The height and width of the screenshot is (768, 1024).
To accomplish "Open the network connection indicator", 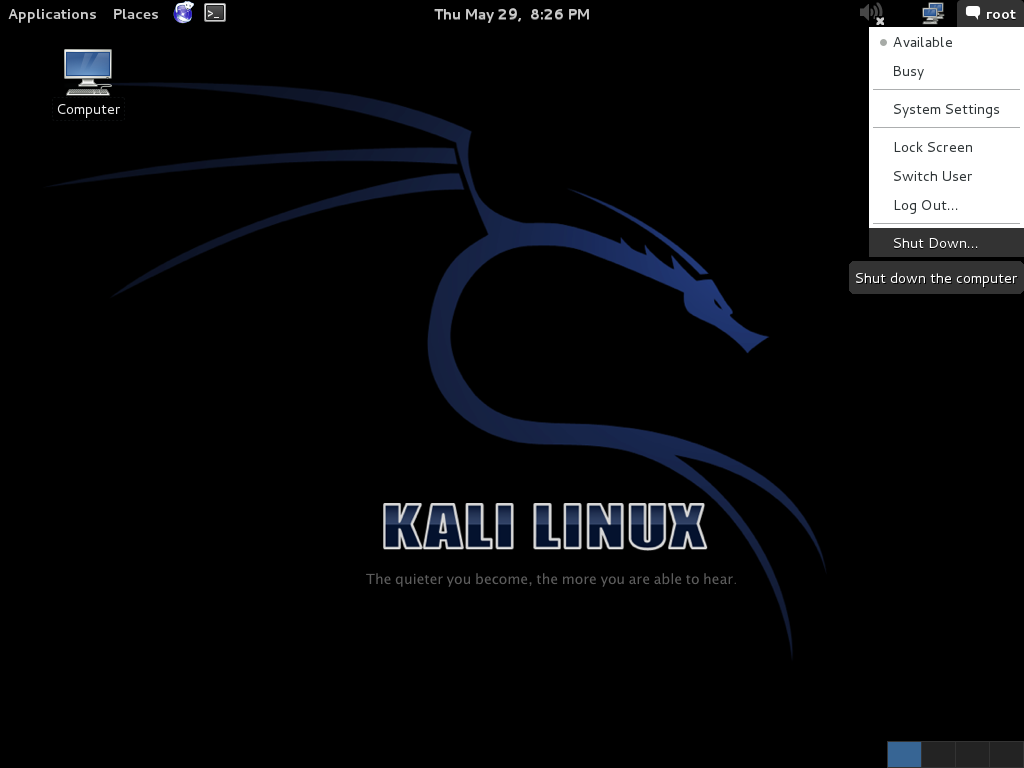I will tap(933, 13).
